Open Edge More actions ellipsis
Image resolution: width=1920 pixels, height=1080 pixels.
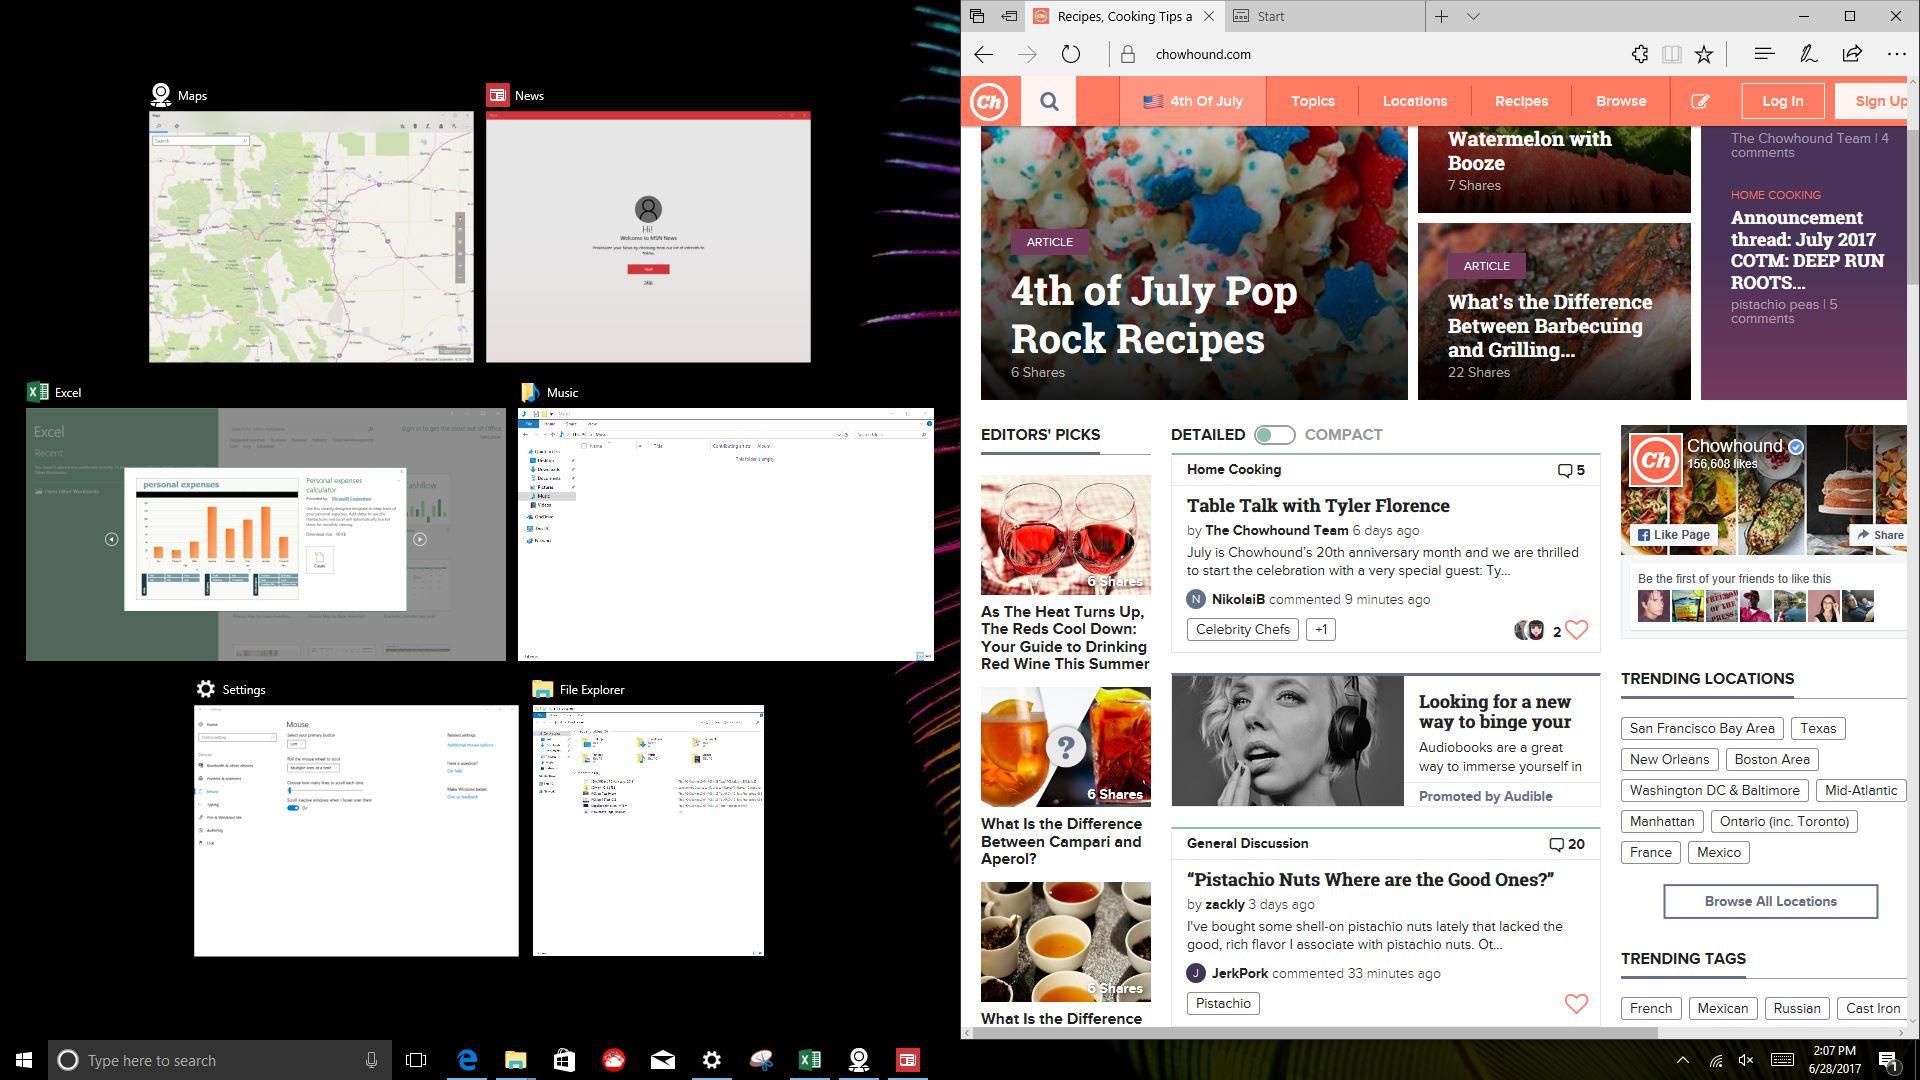pyautogui.click(x=1896, y=54)
